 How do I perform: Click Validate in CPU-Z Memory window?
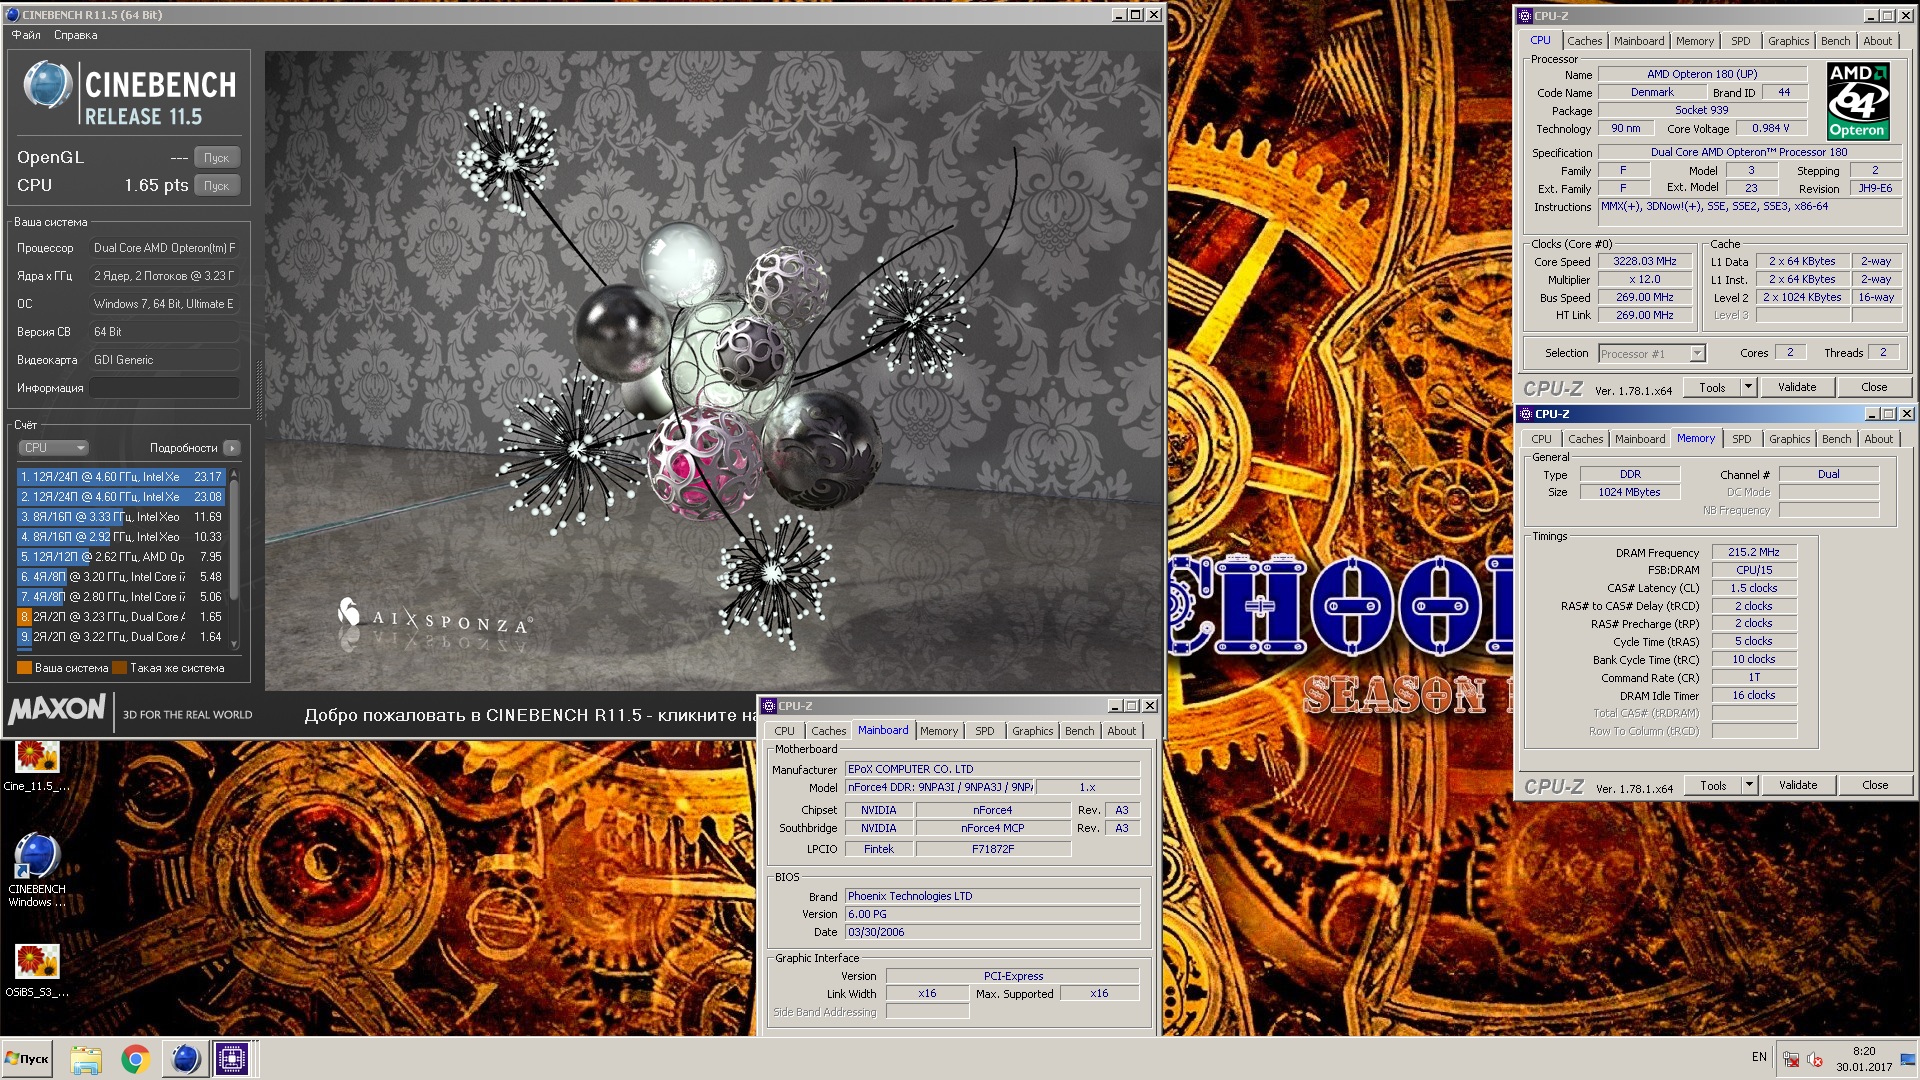pos(1798,786)
